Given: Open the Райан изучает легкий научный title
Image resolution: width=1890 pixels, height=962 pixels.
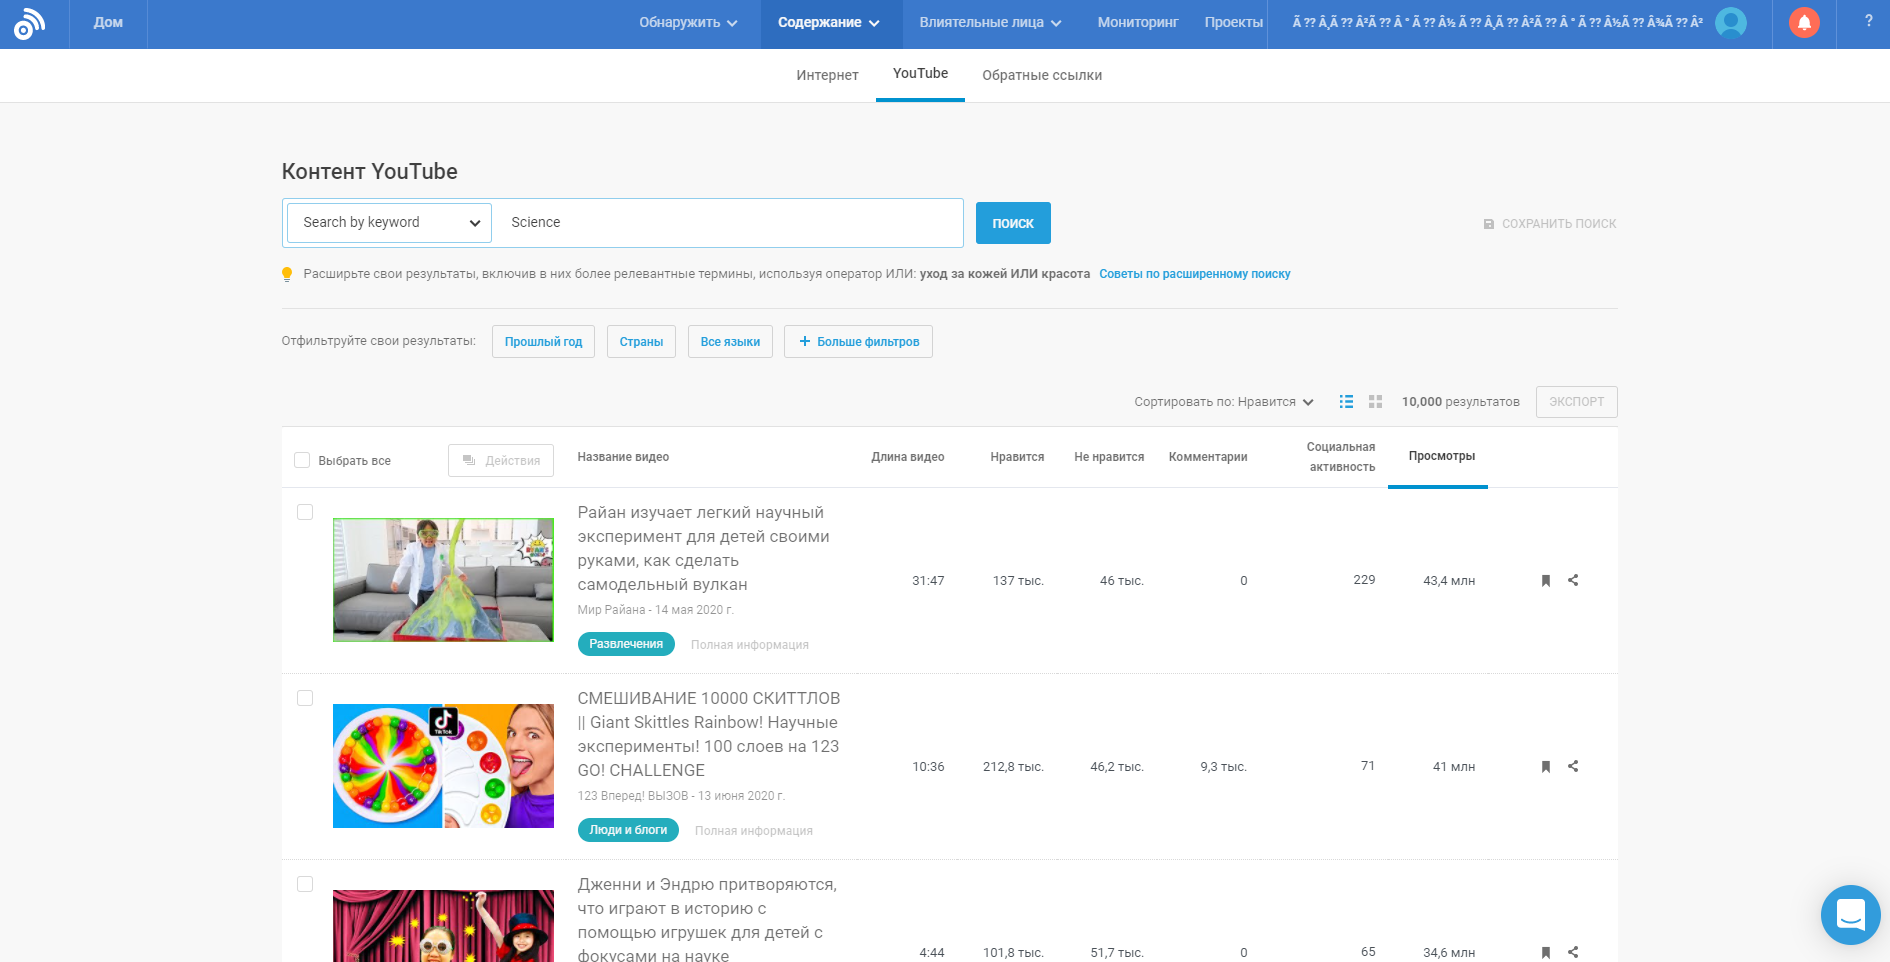Looking at the screenshot, I should pos(704,548).
